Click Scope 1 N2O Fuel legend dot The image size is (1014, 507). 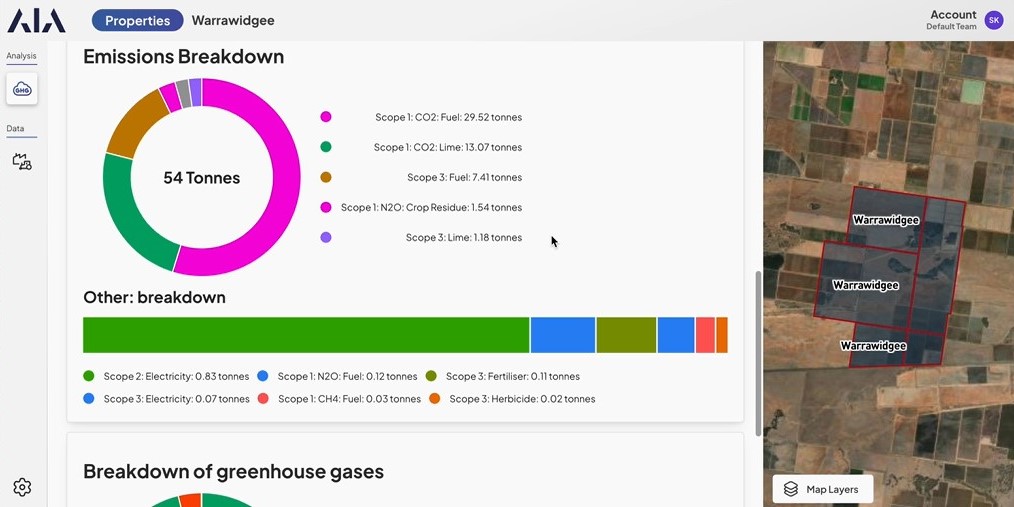point(263,376)
